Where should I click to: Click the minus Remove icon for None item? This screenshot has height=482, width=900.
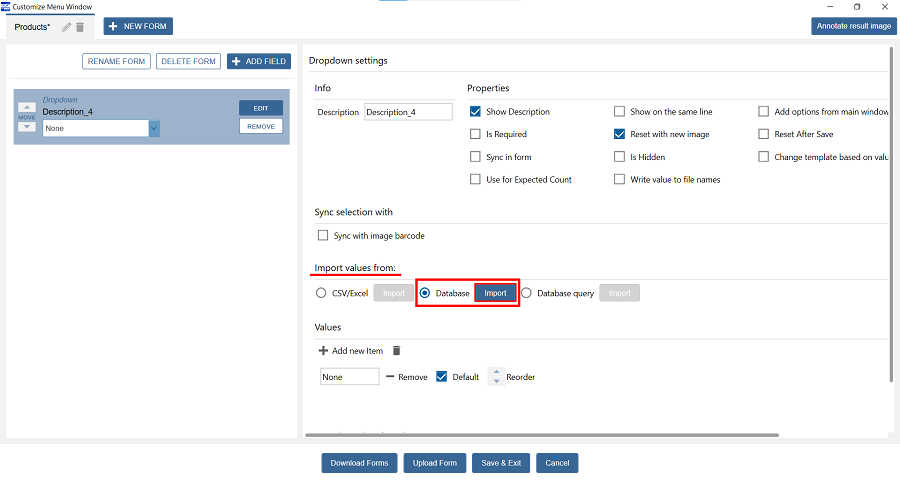point(390,377)
